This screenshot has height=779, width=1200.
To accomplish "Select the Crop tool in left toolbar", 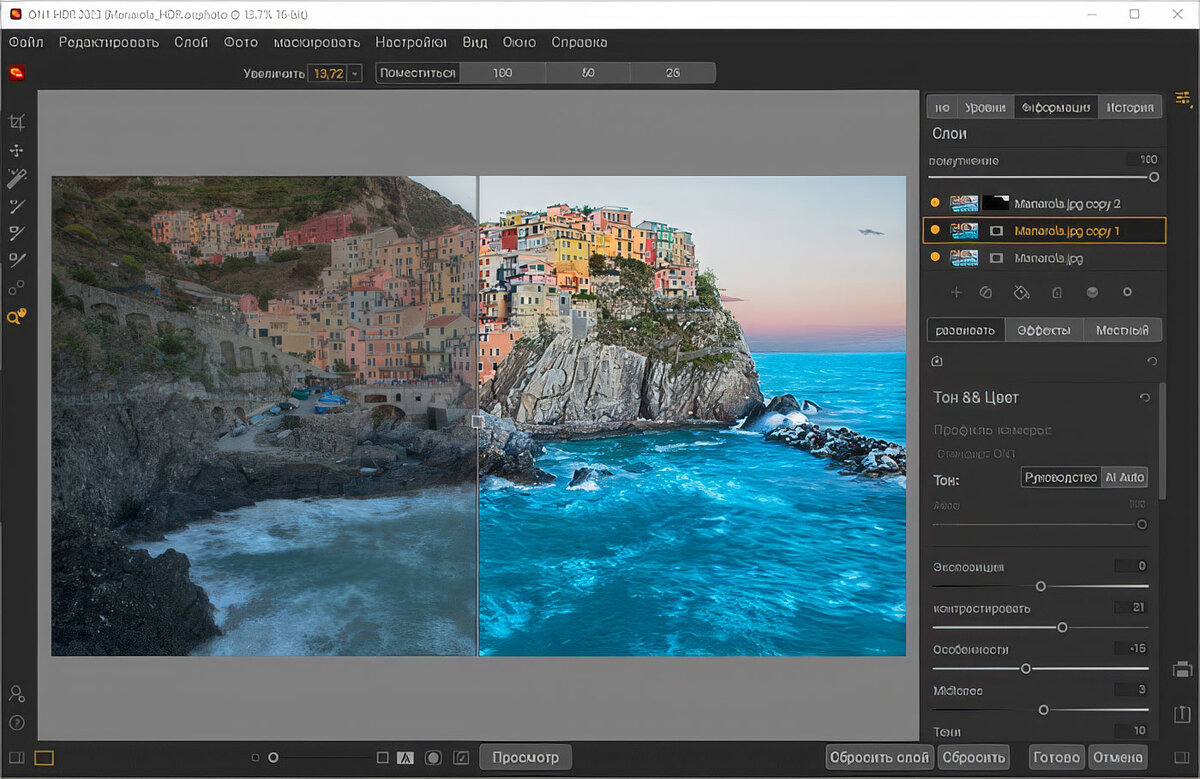I will [x=16, y=122].
